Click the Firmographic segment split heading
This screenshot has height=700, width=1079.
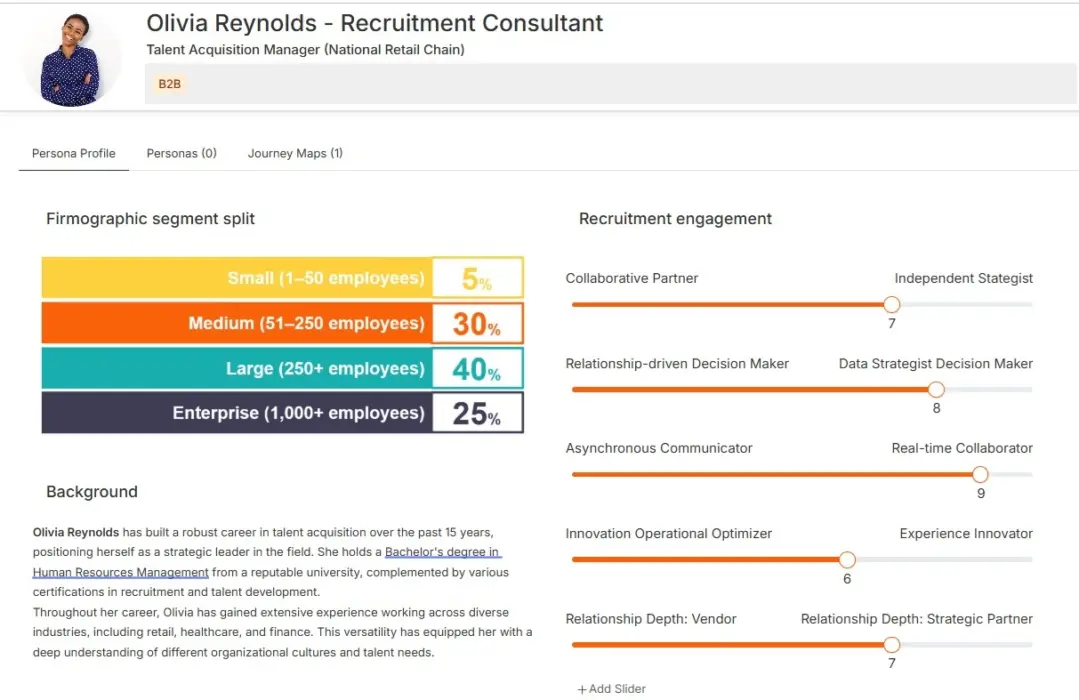[x=149, y=218]
